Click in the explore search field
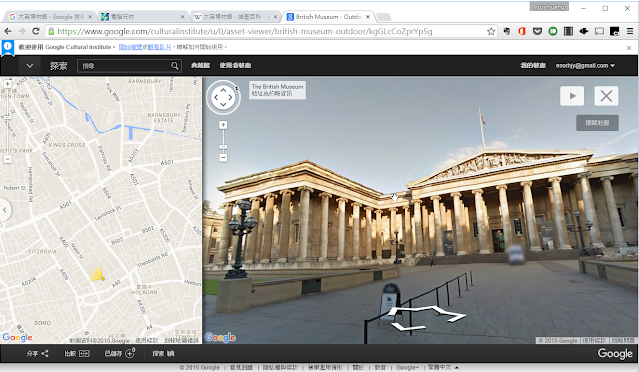Screen dimensions: 639x372 pos(124,66)
